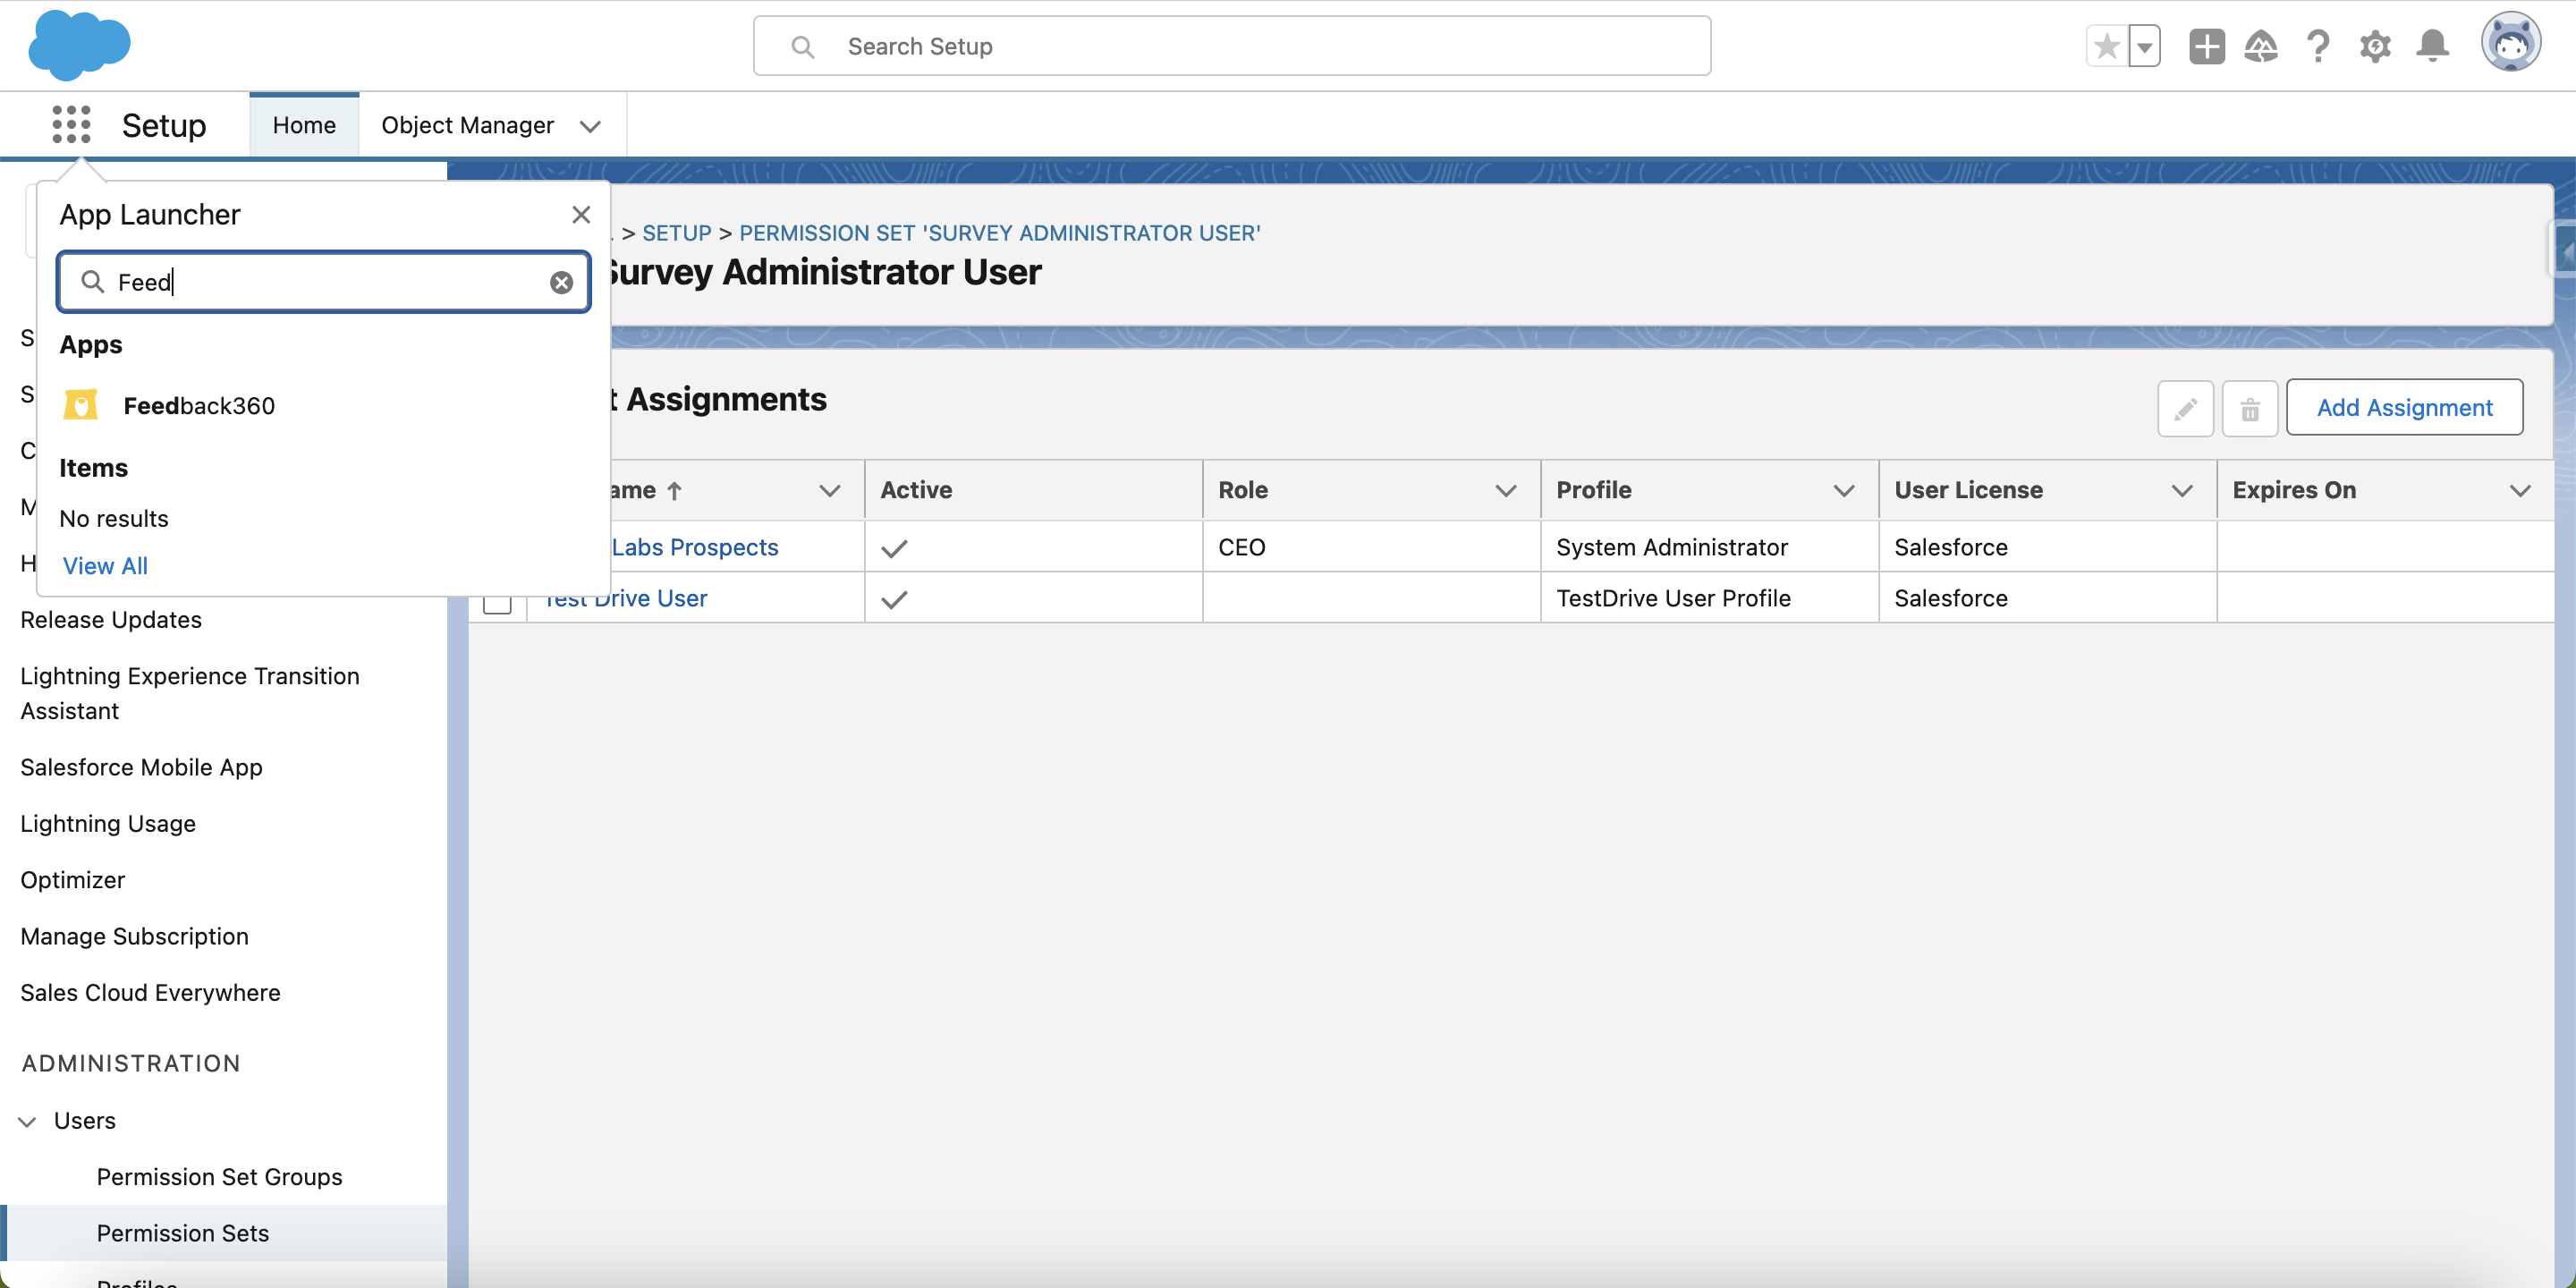
Task: Click the Feedback360 app icon
Action: point(81,405)
